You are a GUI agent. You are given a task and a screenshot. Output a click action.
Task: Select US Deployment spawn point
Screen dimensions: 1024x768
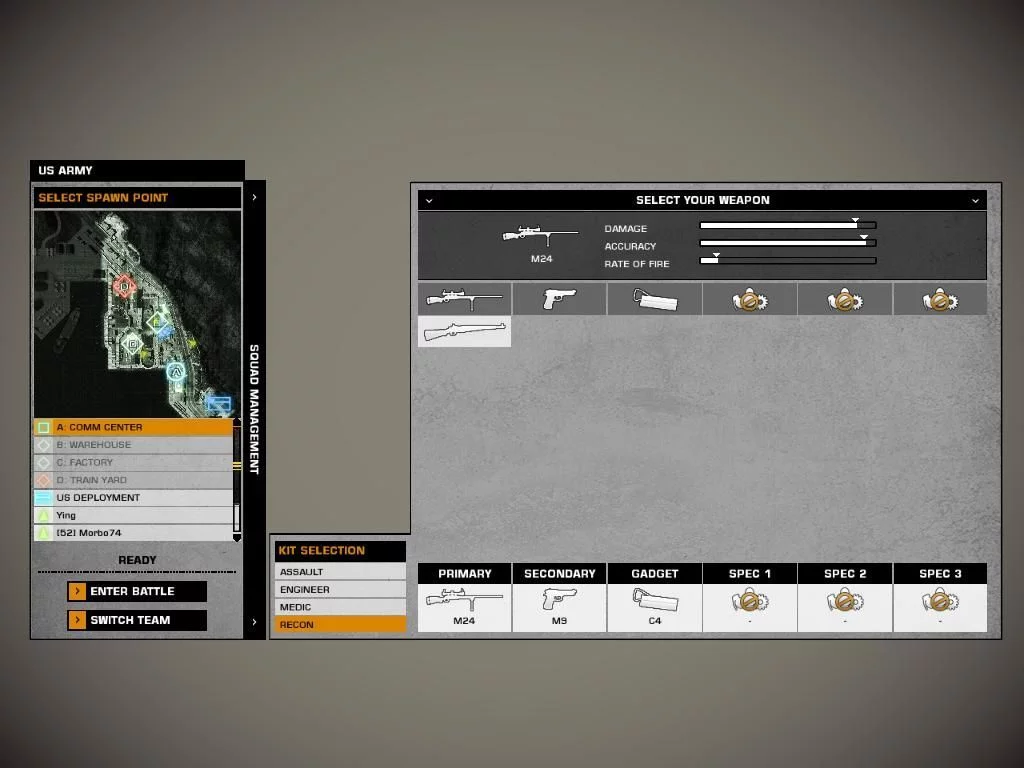(133, 498)
